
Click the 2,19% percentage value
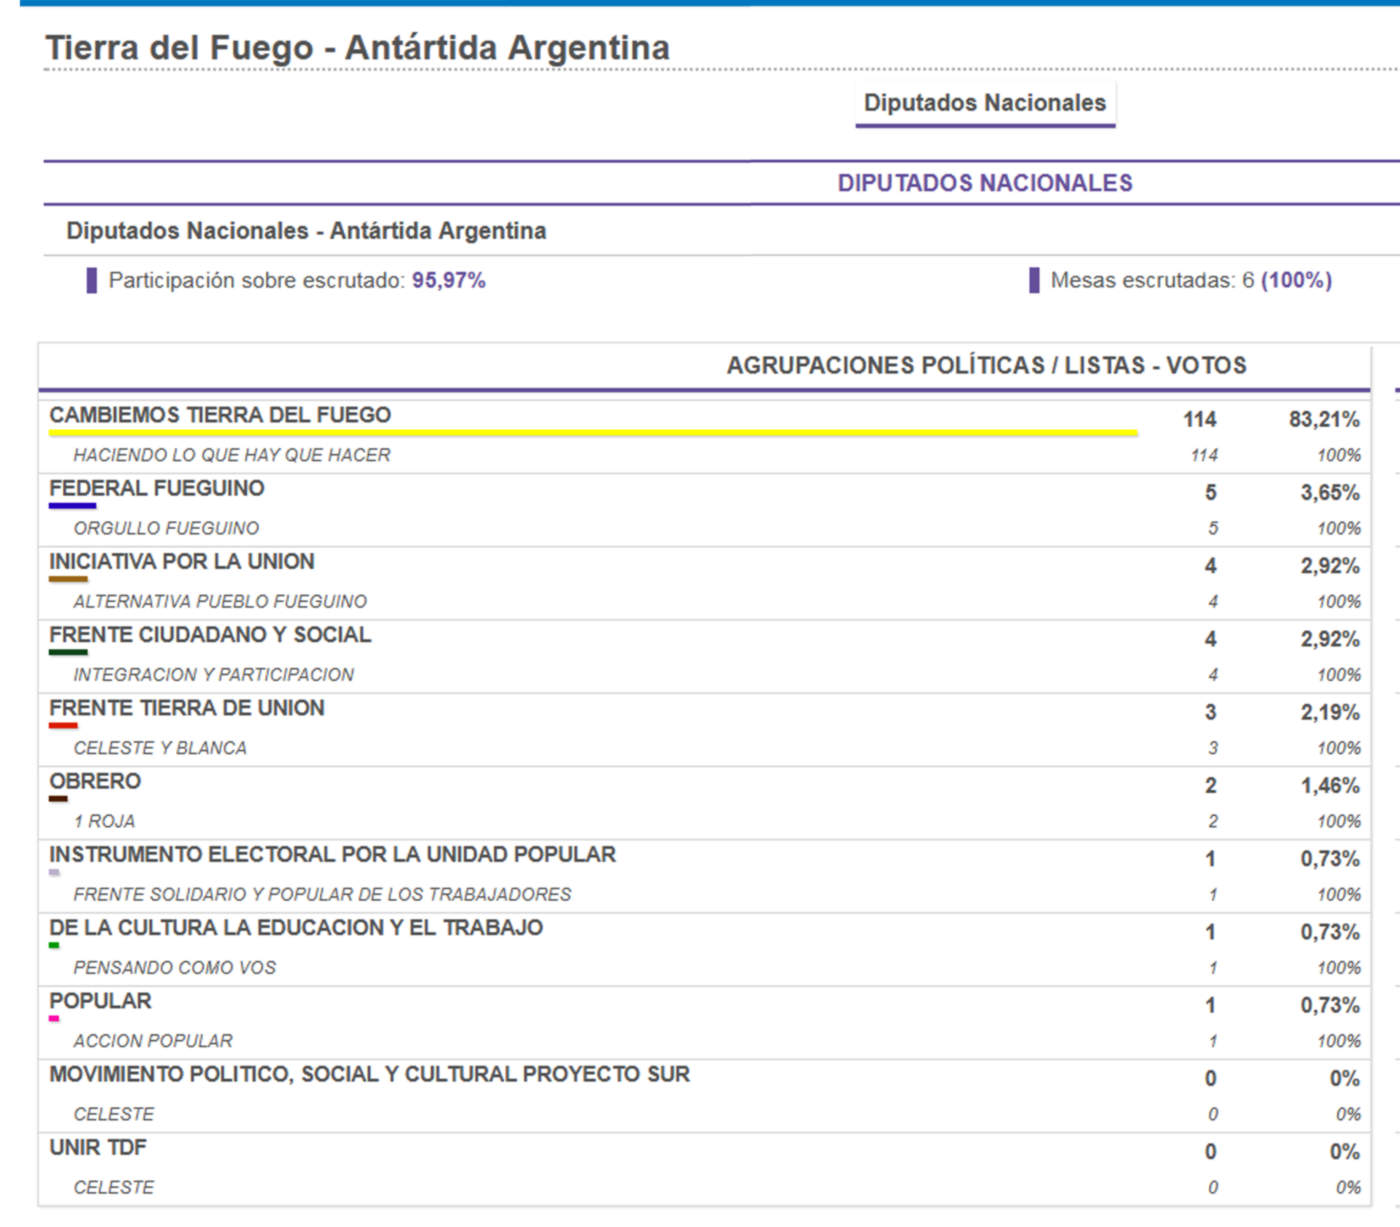pos(1330,713)
